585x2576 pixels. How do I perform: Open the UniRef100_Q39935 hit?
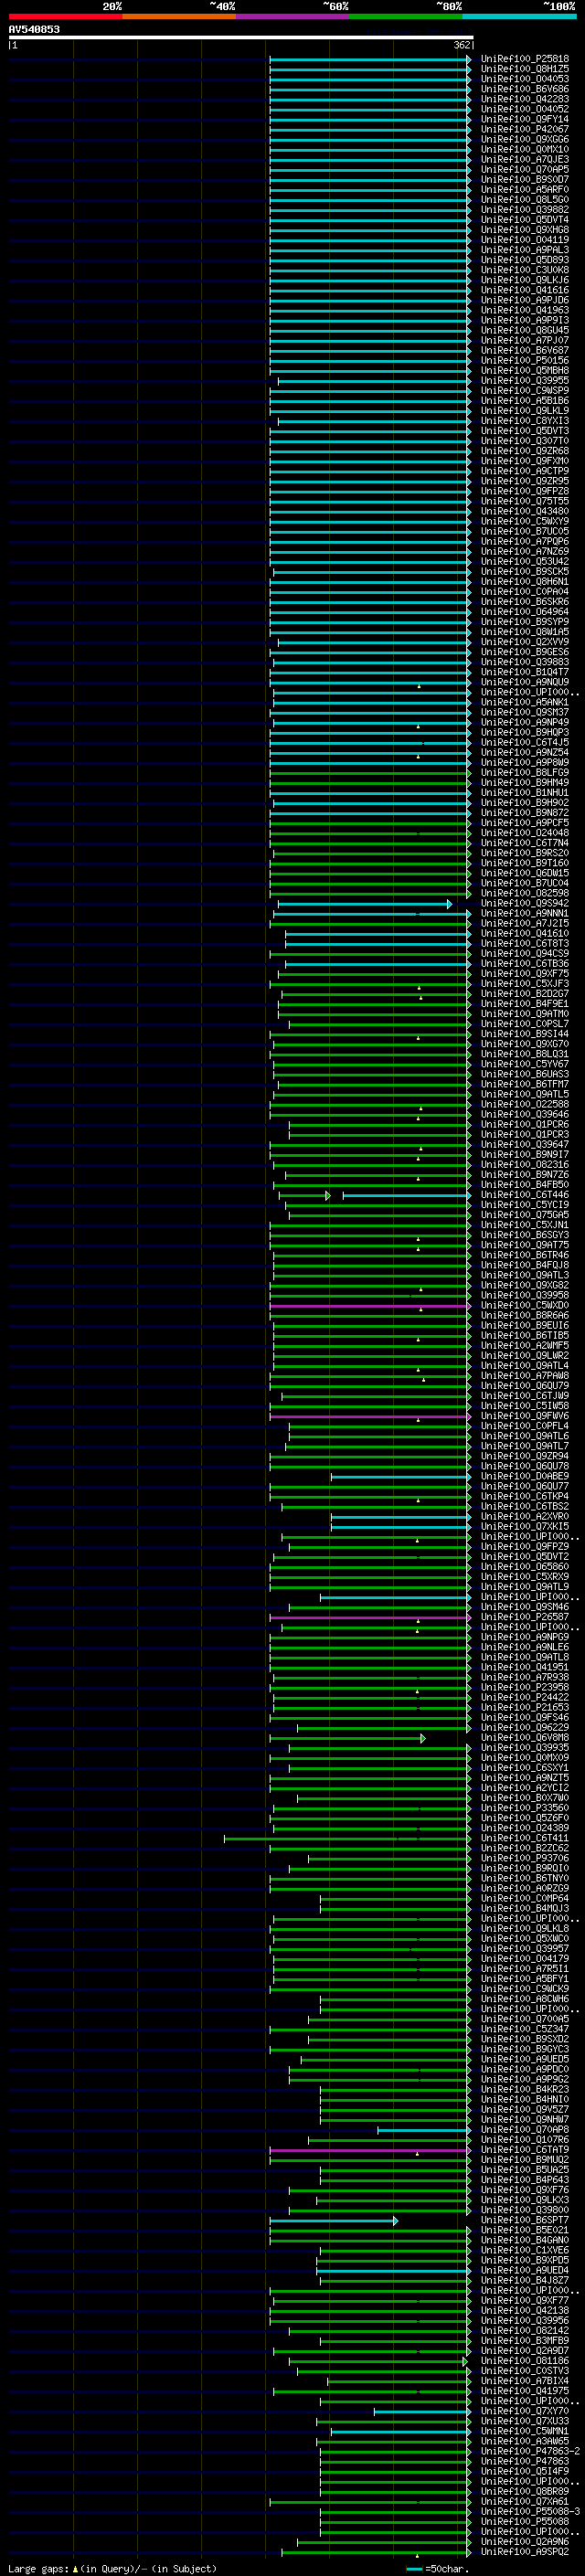pyautogui.click(x=524, y=1749)
